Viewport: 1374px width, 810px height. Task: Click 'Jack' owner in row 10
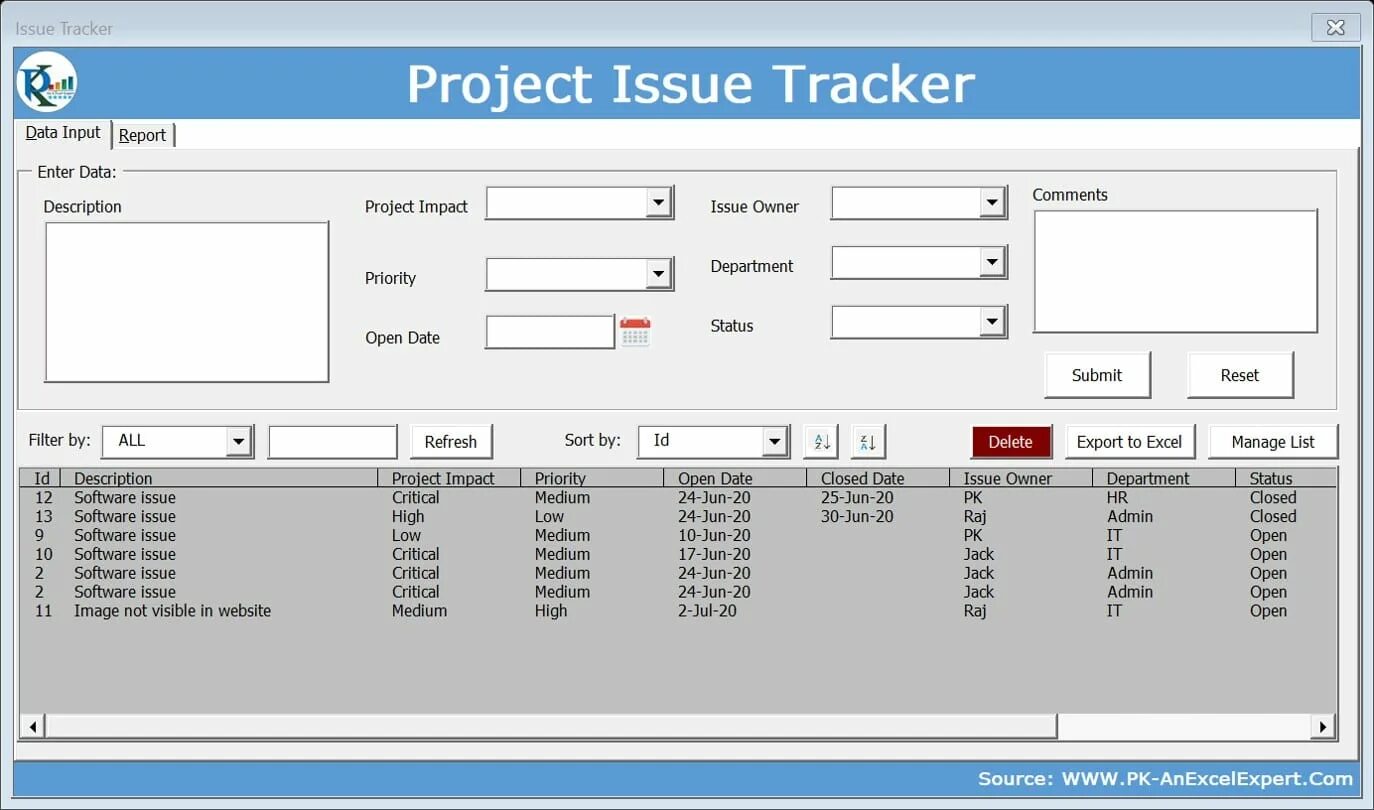[979, 554]
